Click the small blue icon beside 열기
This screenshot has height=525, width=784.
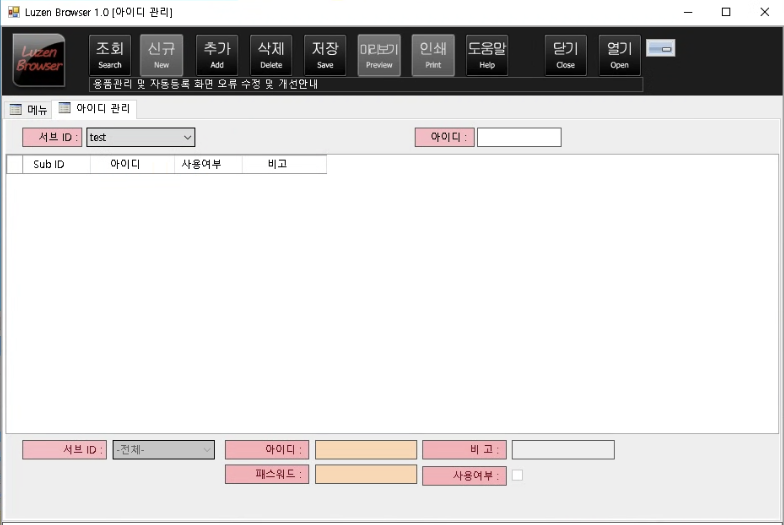(x=660, y=48)
